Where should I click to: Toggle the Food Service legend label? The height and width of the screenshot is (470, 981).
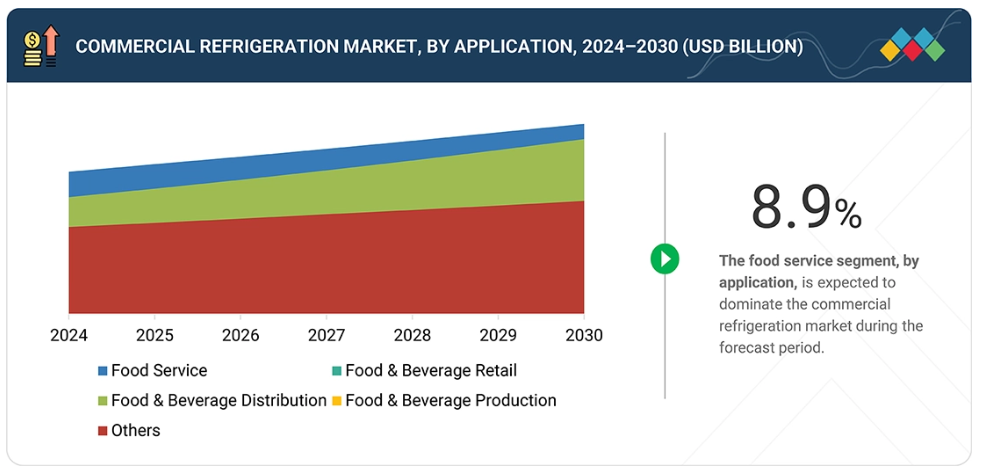tap(159, 370)
